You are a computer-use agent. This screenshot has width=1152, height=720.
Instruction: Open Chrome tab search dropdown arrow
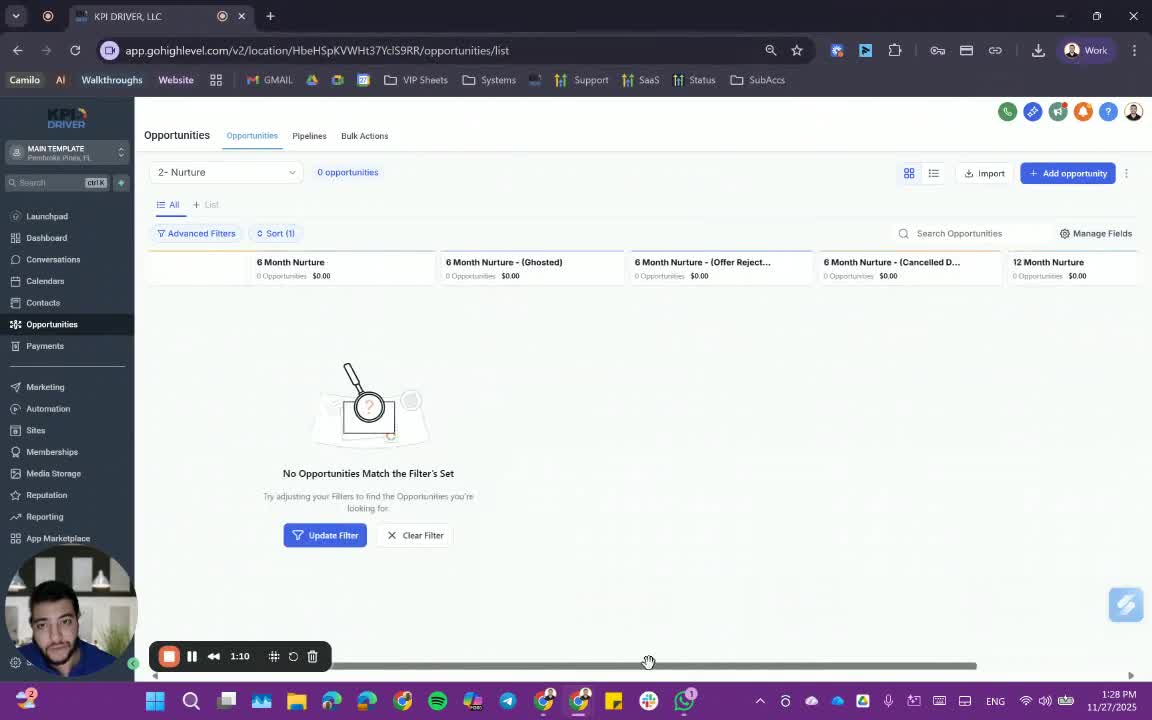coord(15,16)
